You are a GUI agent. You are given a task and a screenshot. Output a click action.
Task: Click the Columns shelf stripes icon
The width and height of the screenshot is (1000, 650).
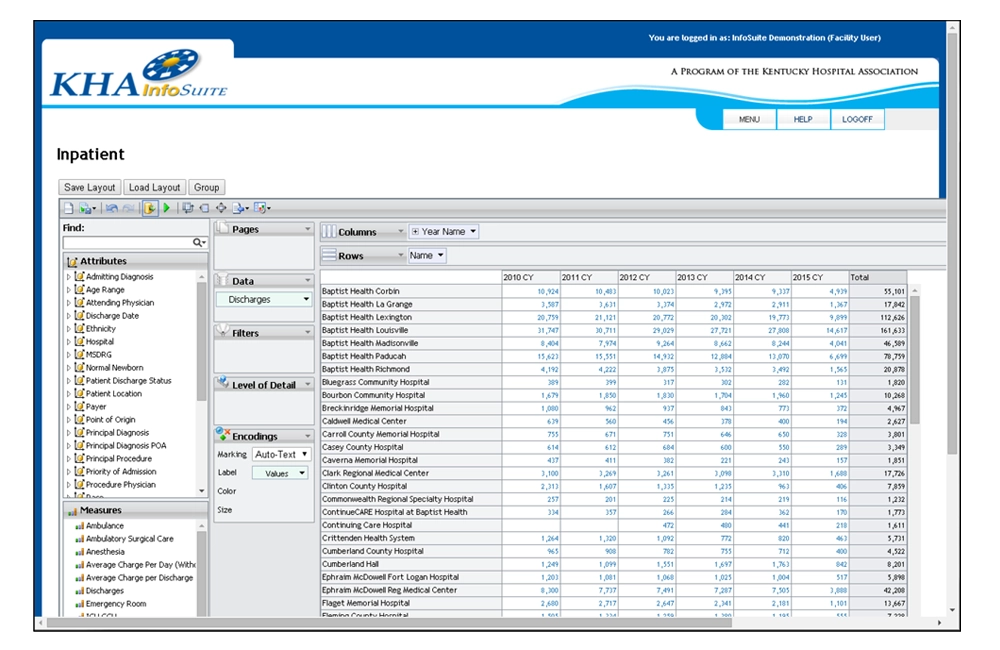point(328,231)
